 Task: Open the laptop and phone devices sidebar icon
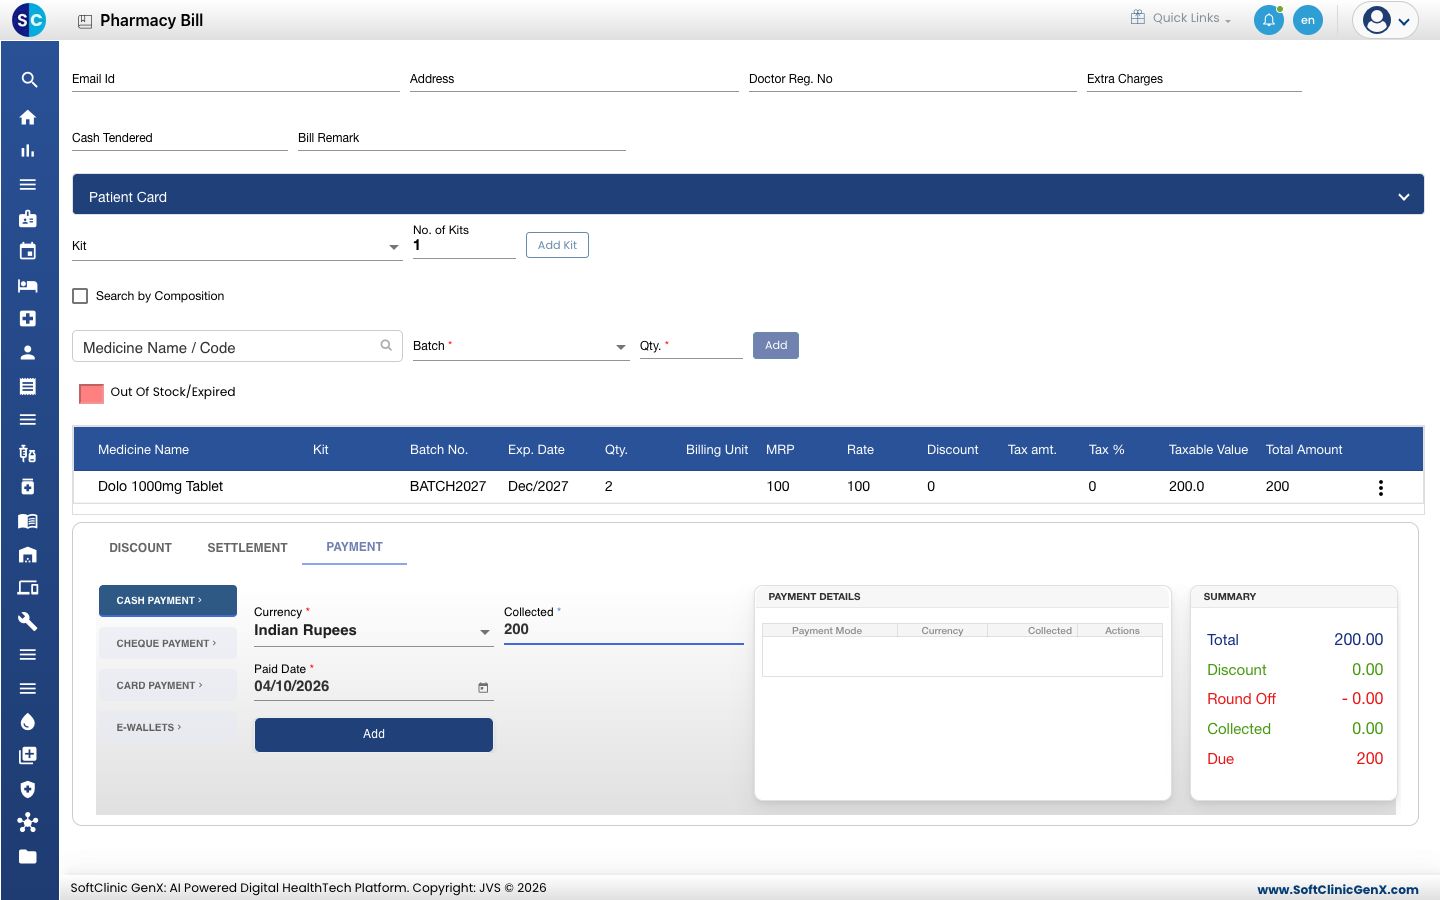[28, 588]
